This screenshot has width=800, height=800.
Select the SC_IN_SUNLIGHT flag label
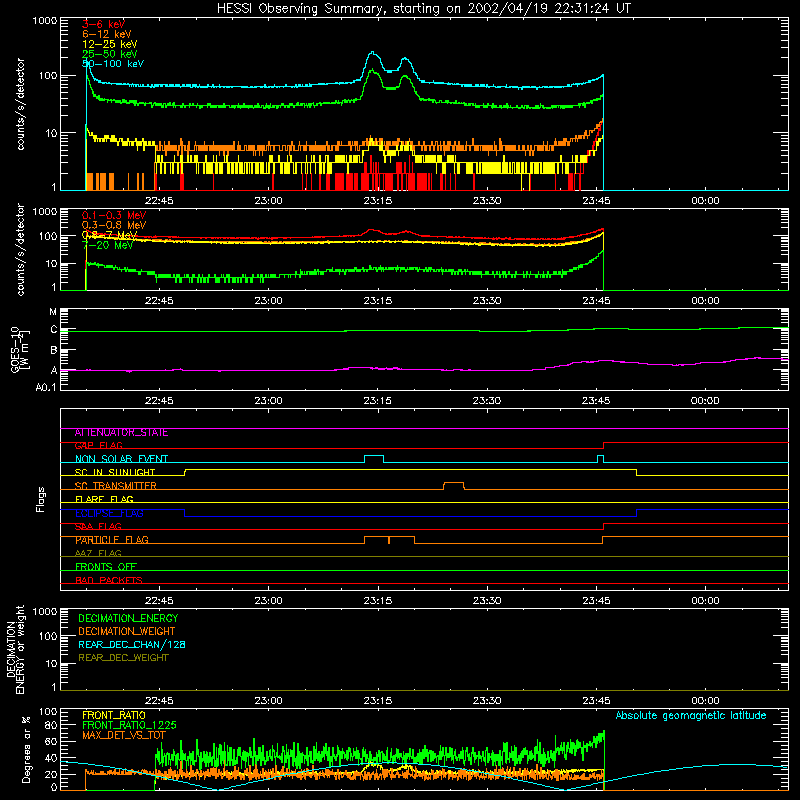115,472
